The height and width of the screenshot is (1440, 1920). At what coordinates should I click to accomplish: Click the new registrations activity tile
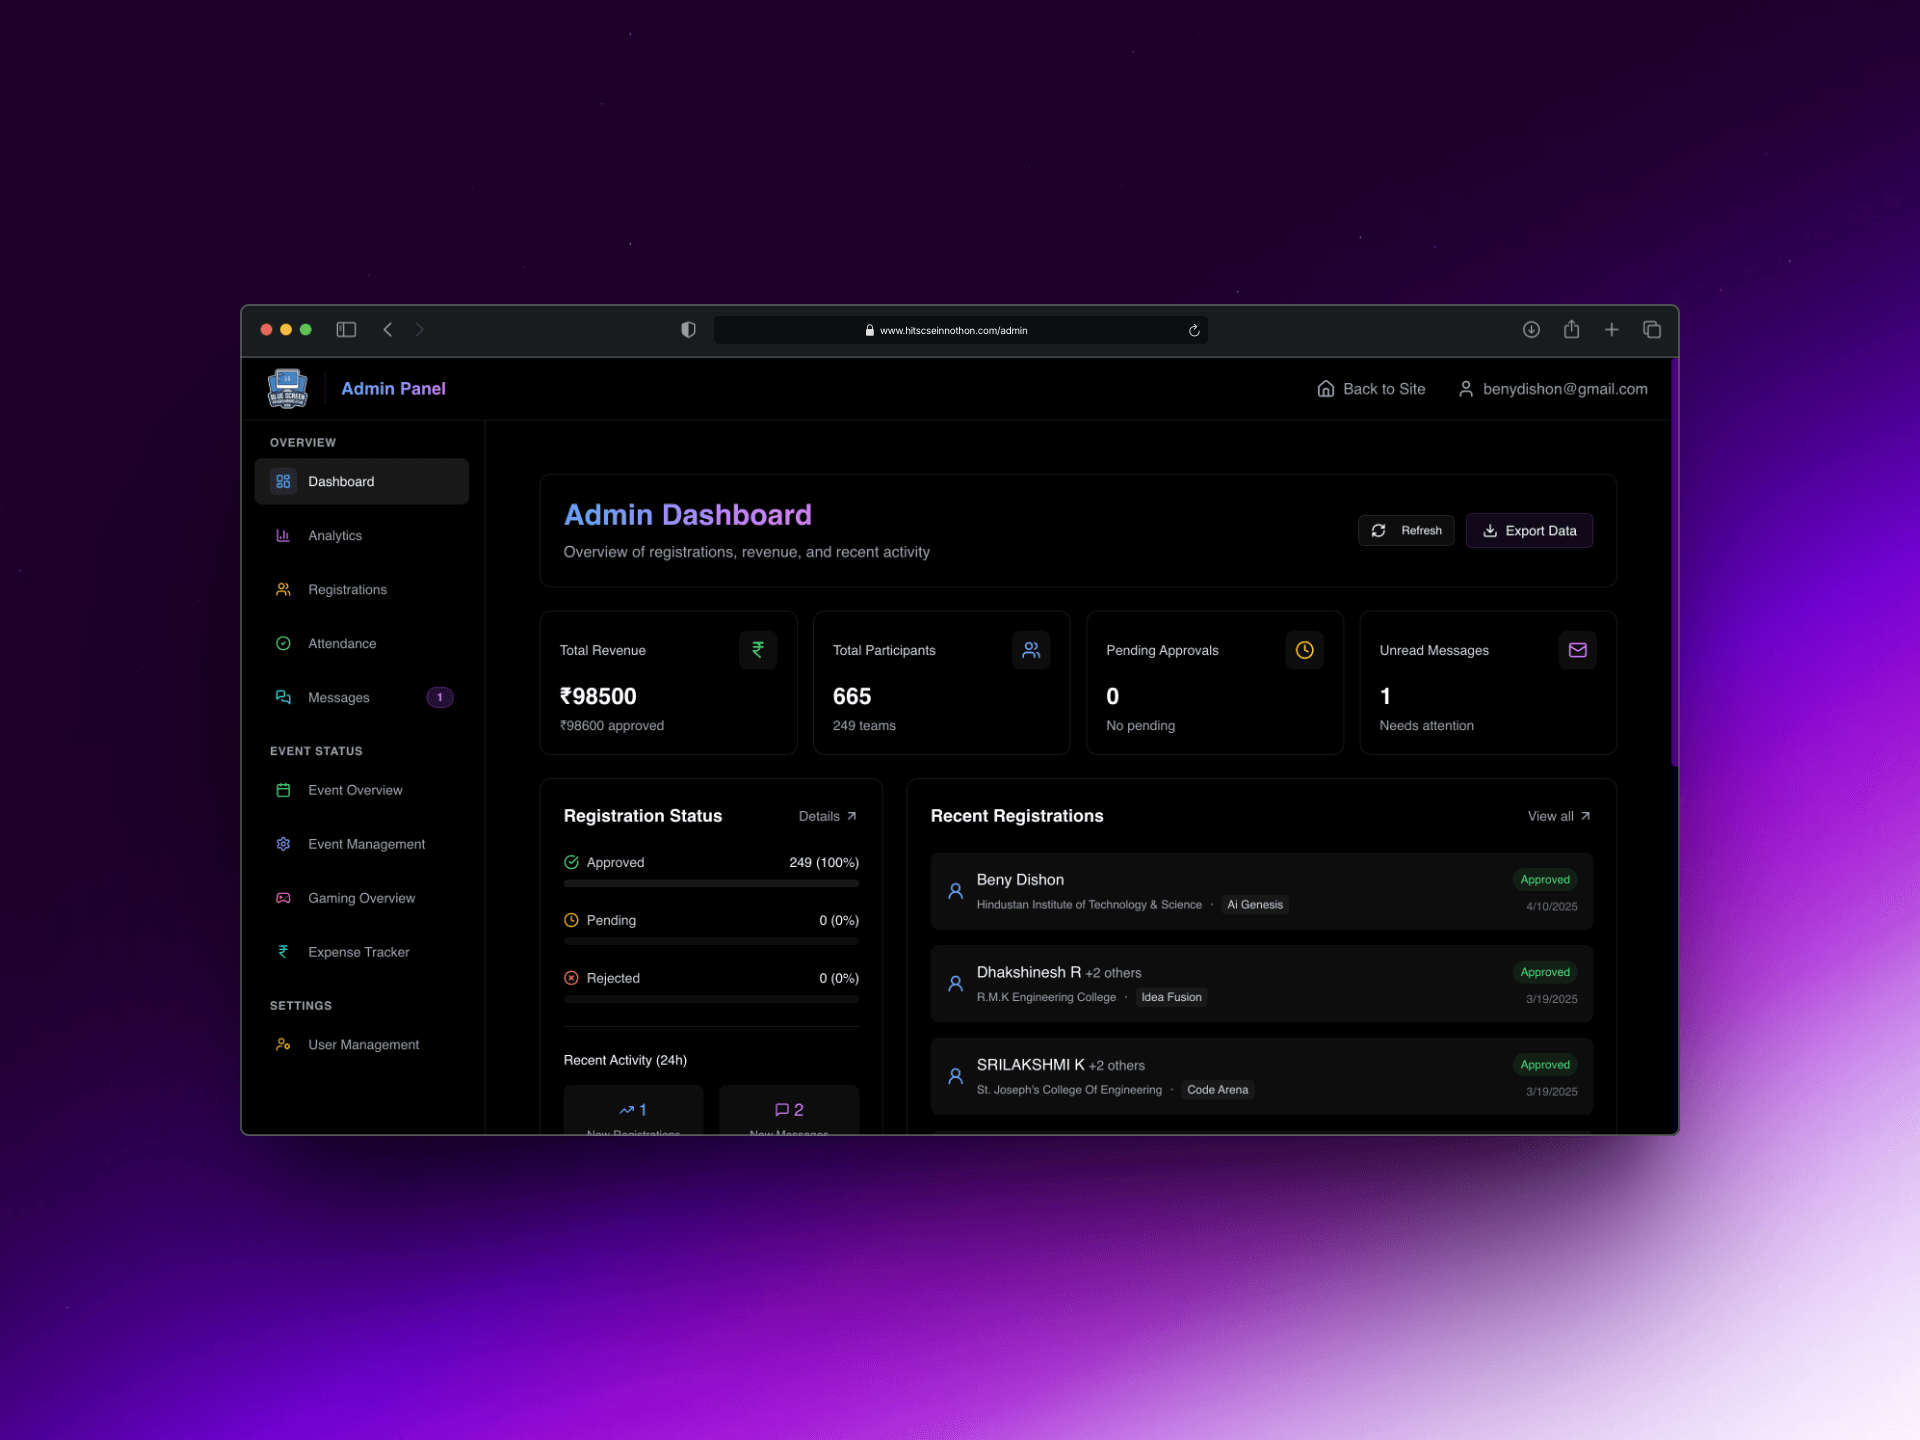[633, 1110]
